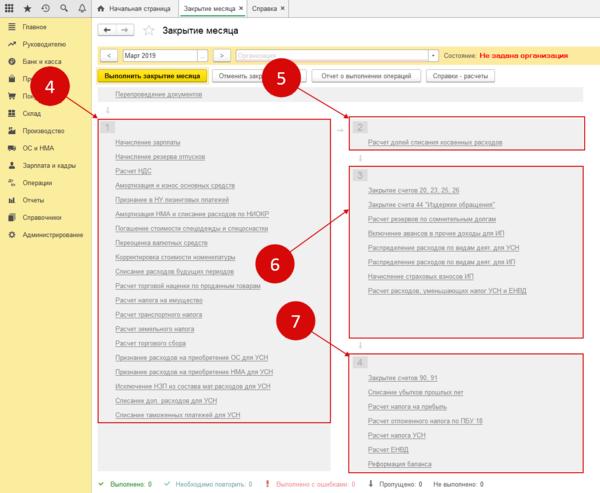
Task: Open Расчет торгового сбора link
Action: pos(150,343)
